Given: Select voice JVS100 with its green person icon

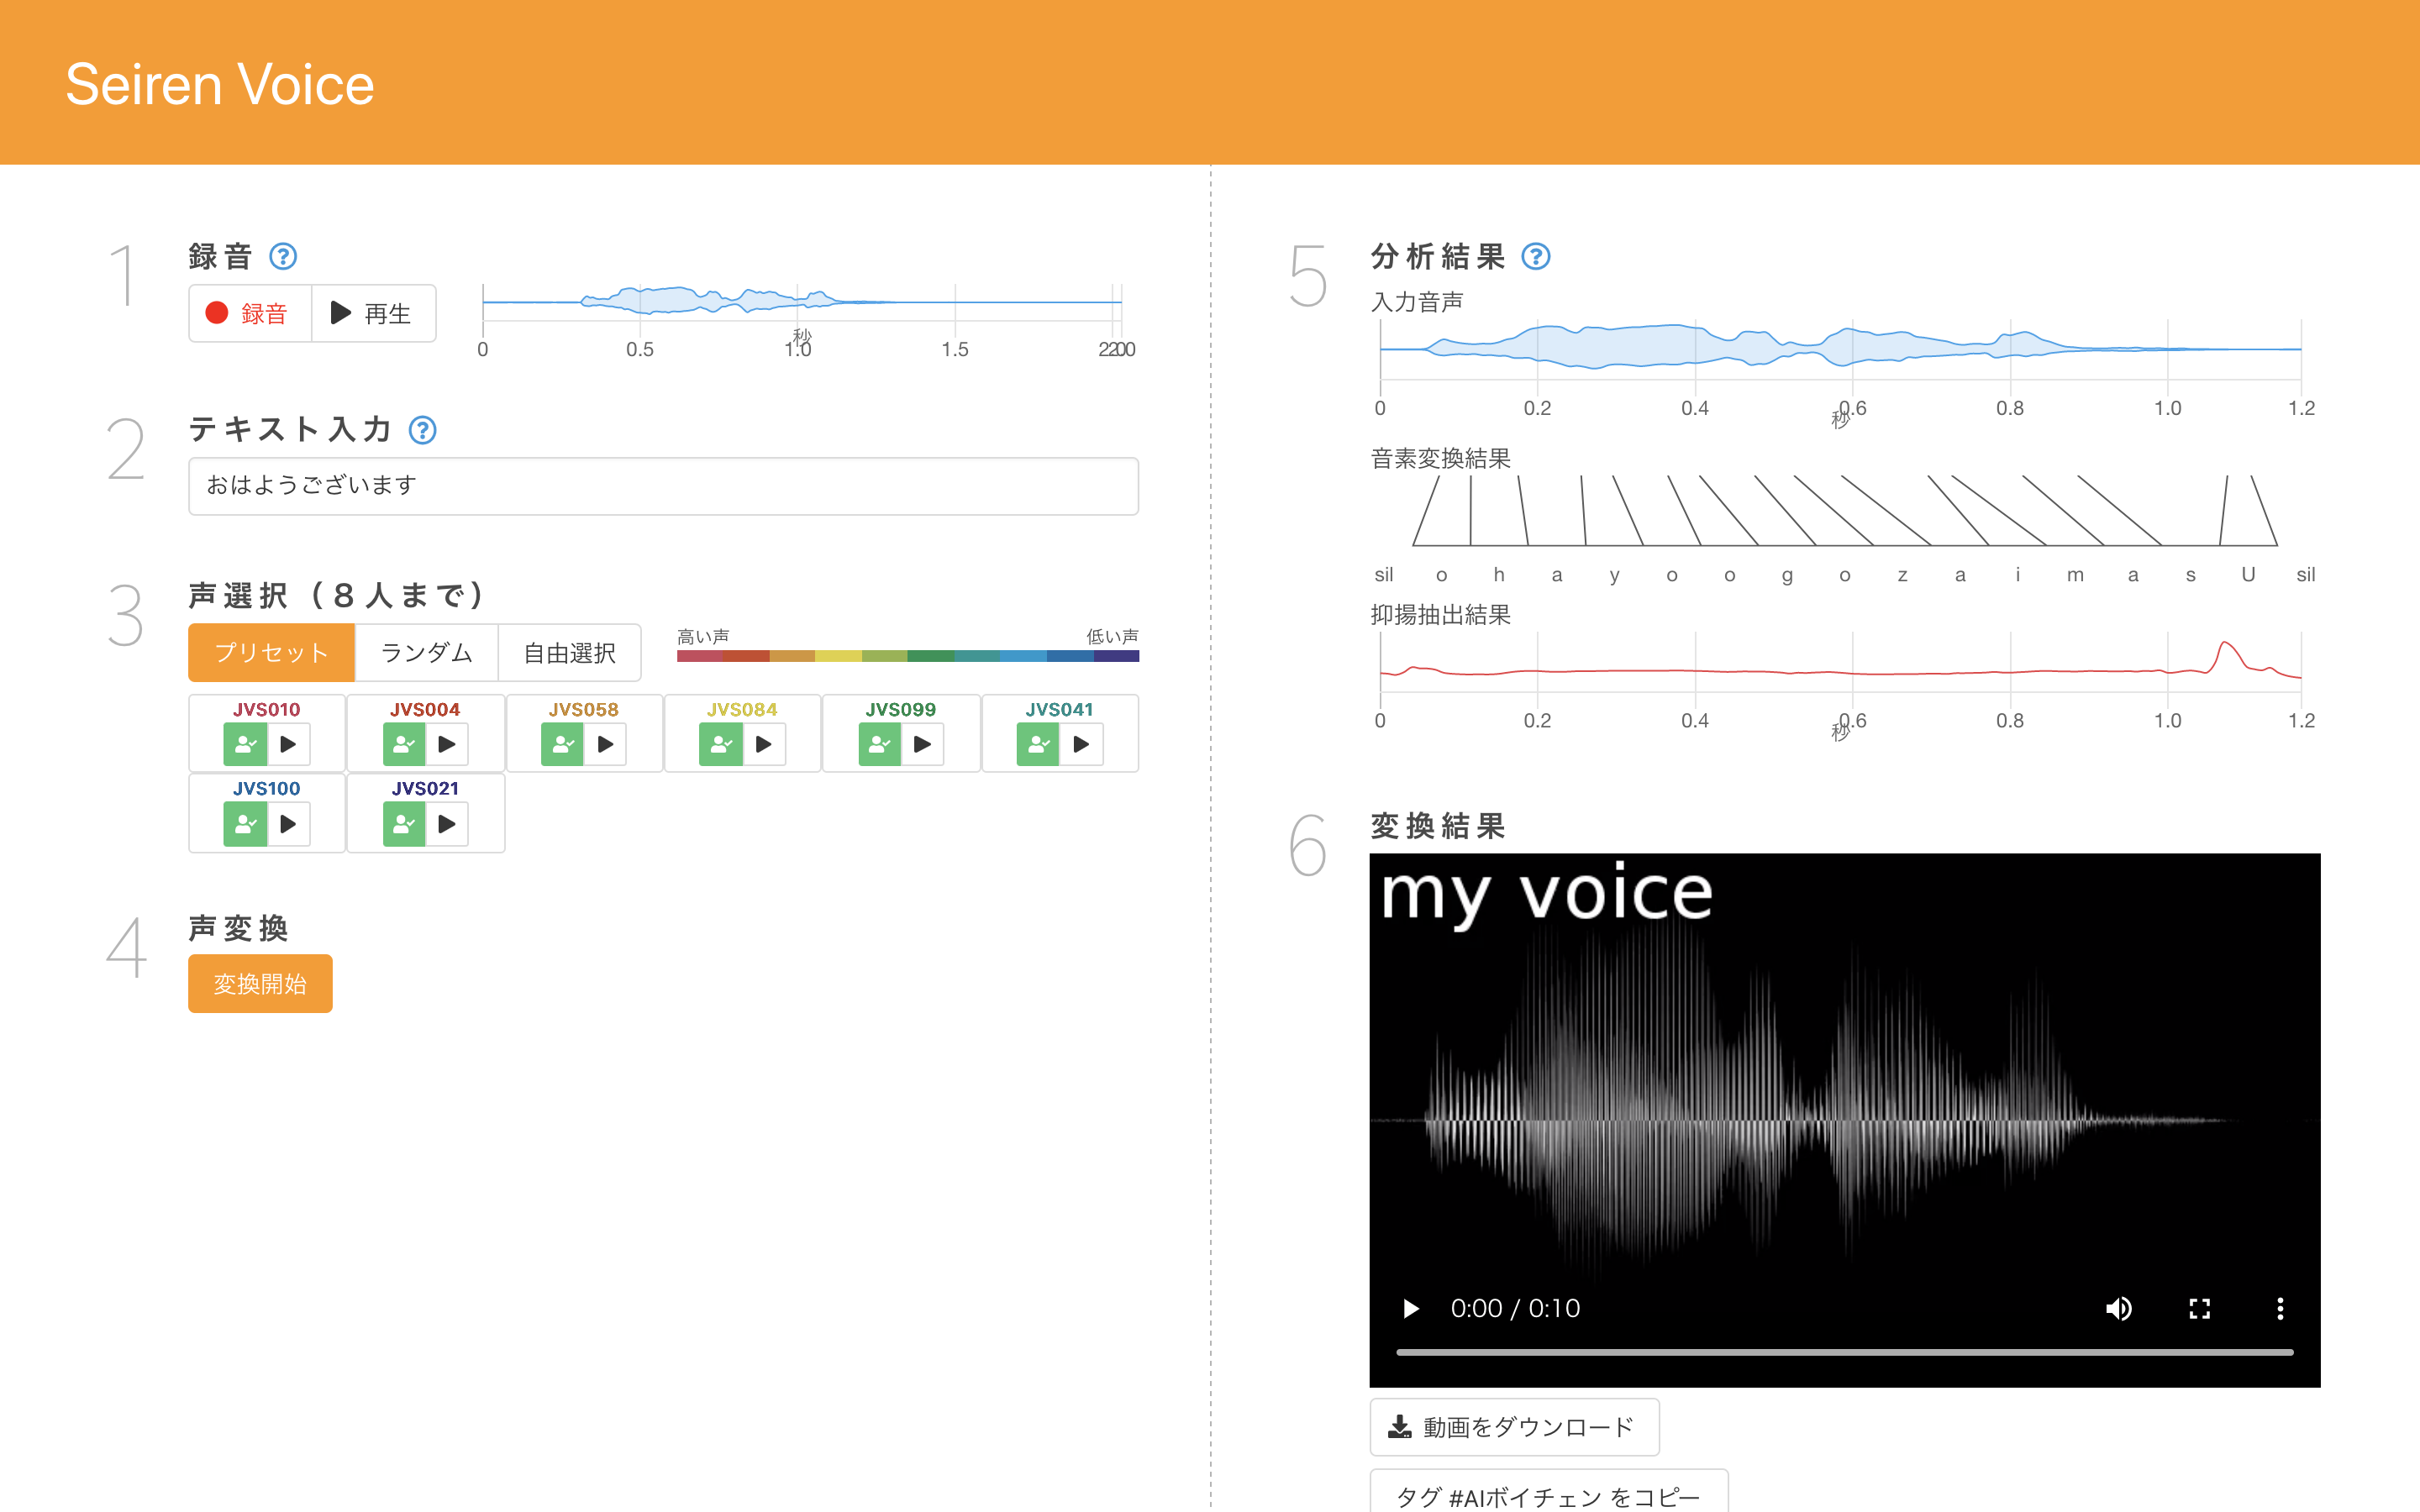Looking at the screenshot, I should [245, 824].
